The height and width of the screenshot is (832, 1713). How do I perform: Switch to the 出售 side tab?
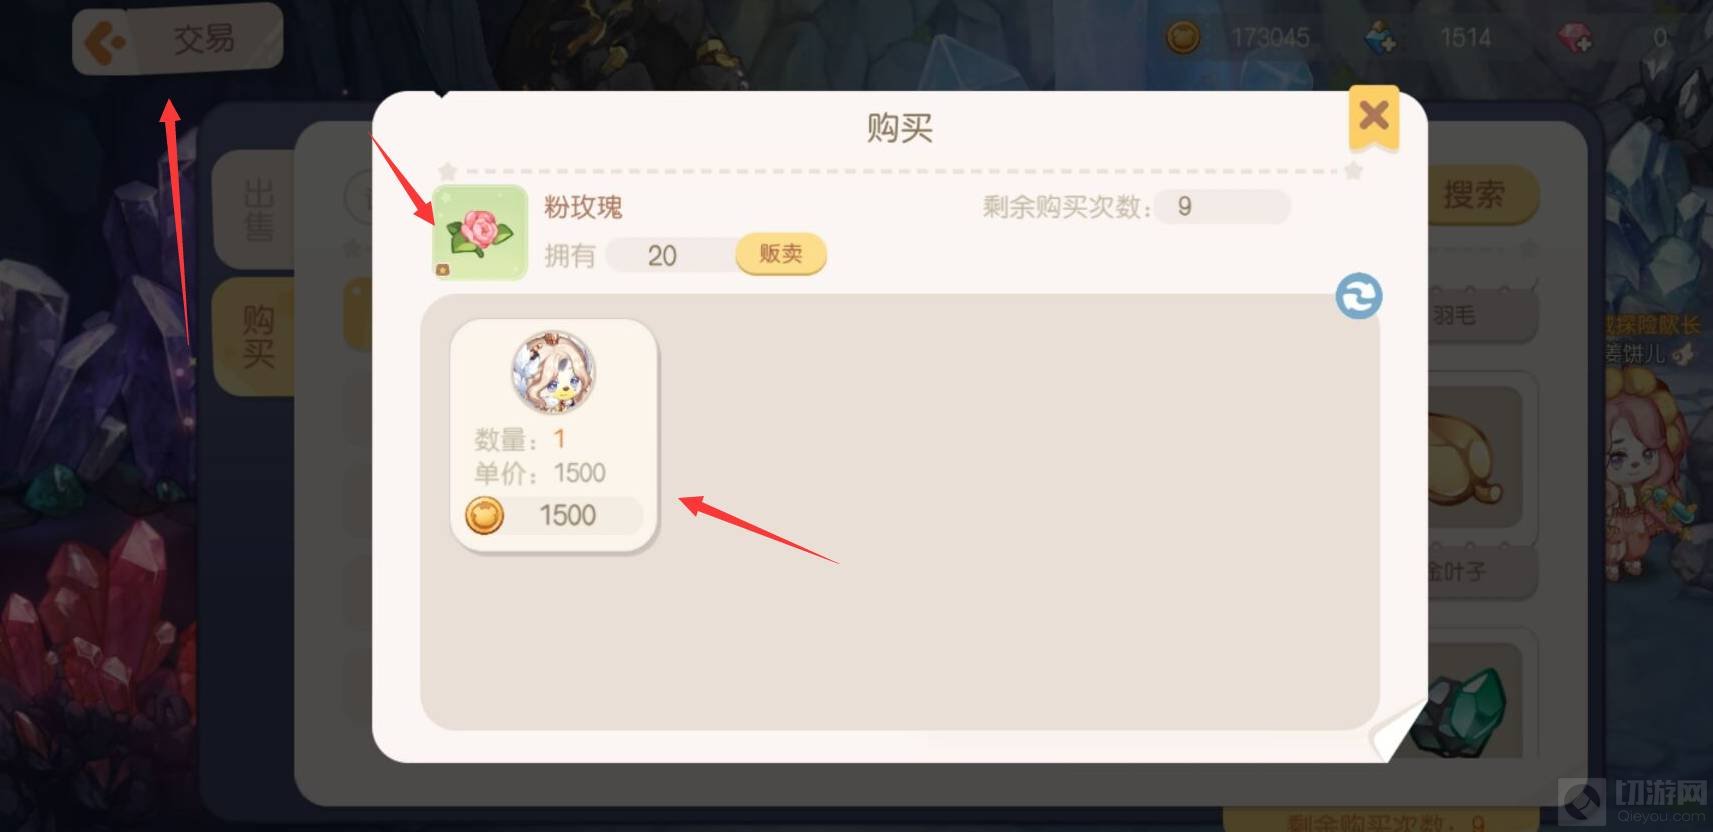pos(258,211)
